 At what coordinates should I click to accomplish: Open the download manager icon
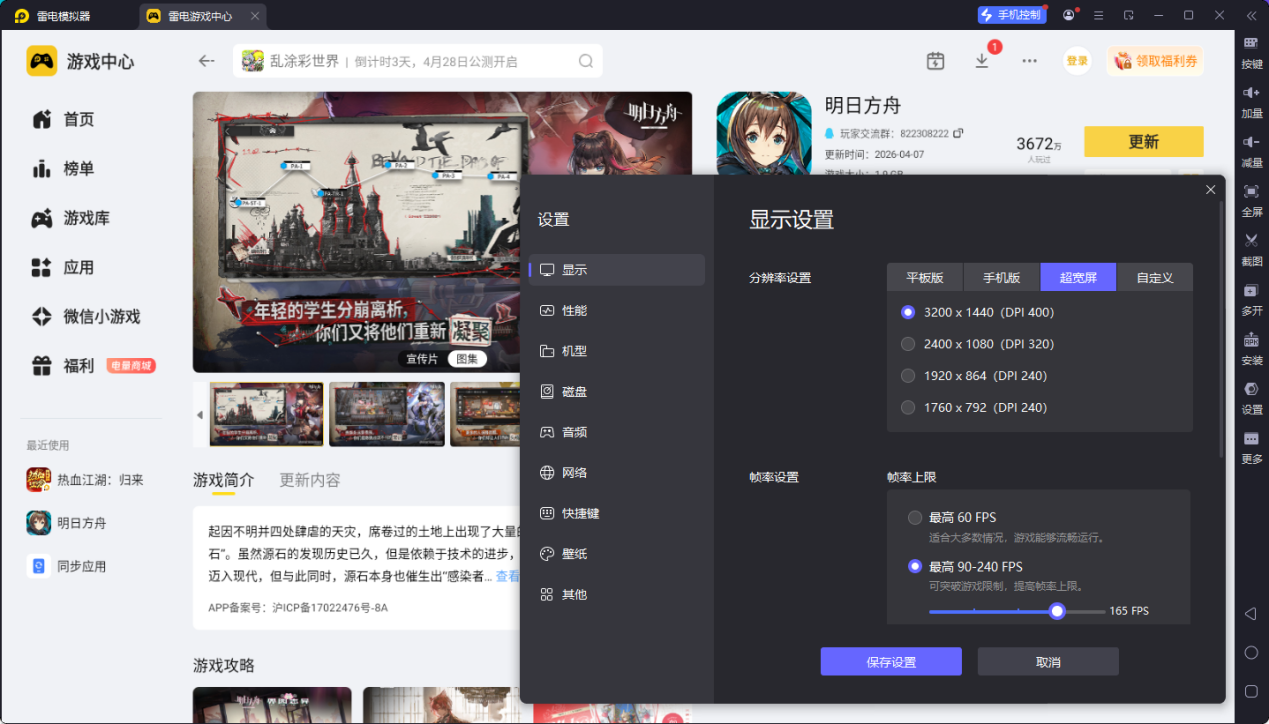tap(982, 61)
